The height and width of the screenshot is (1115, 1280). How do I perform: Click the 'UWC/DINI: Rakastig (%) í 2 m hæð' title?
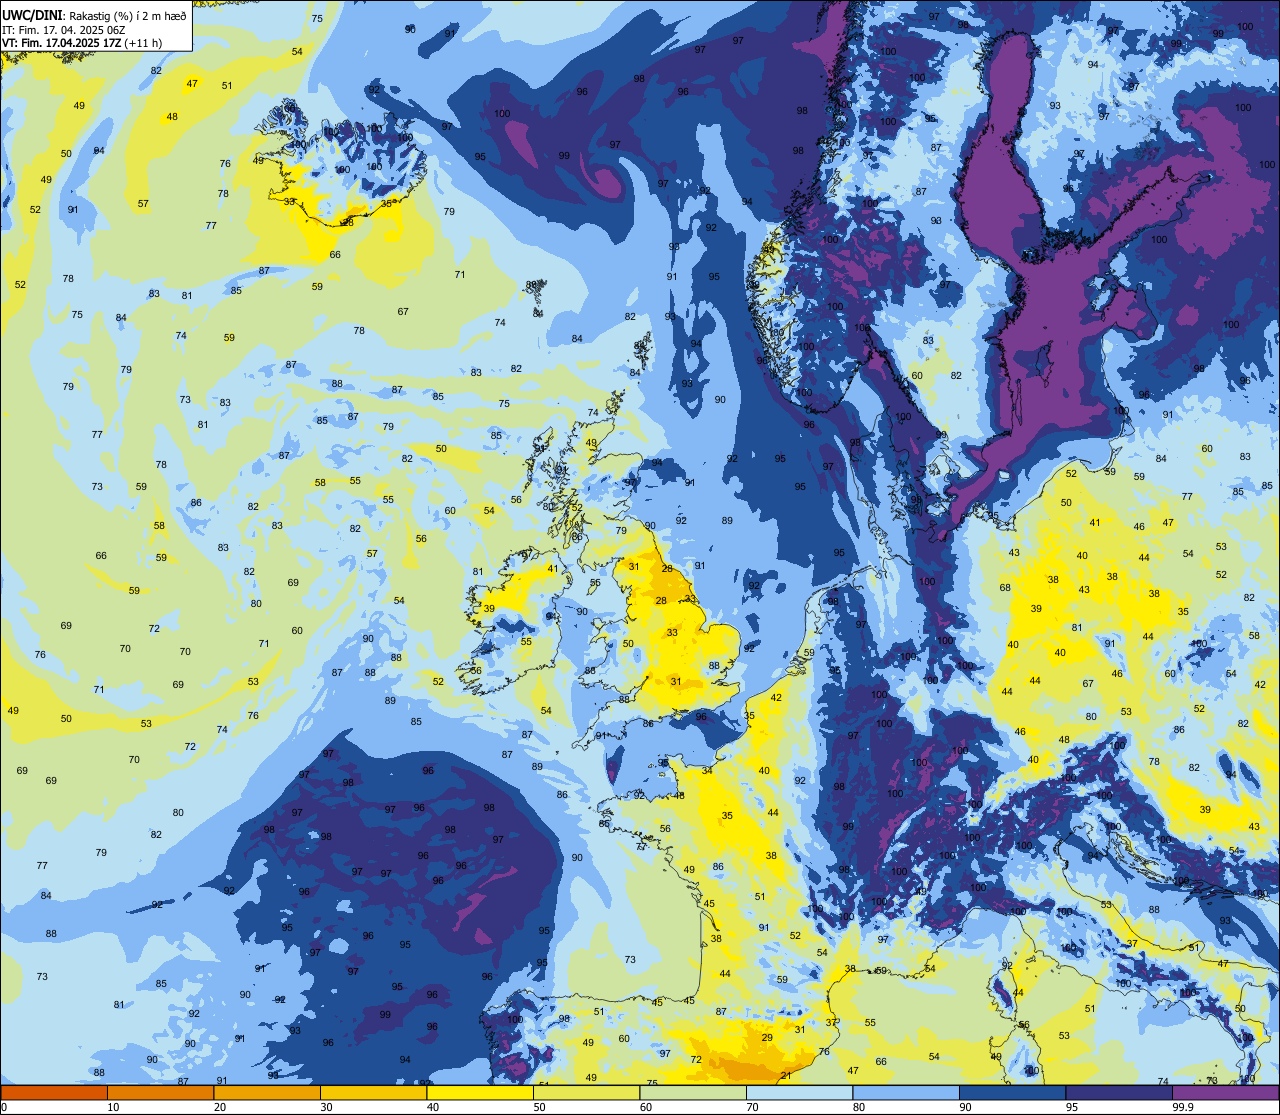coord(94,15)
